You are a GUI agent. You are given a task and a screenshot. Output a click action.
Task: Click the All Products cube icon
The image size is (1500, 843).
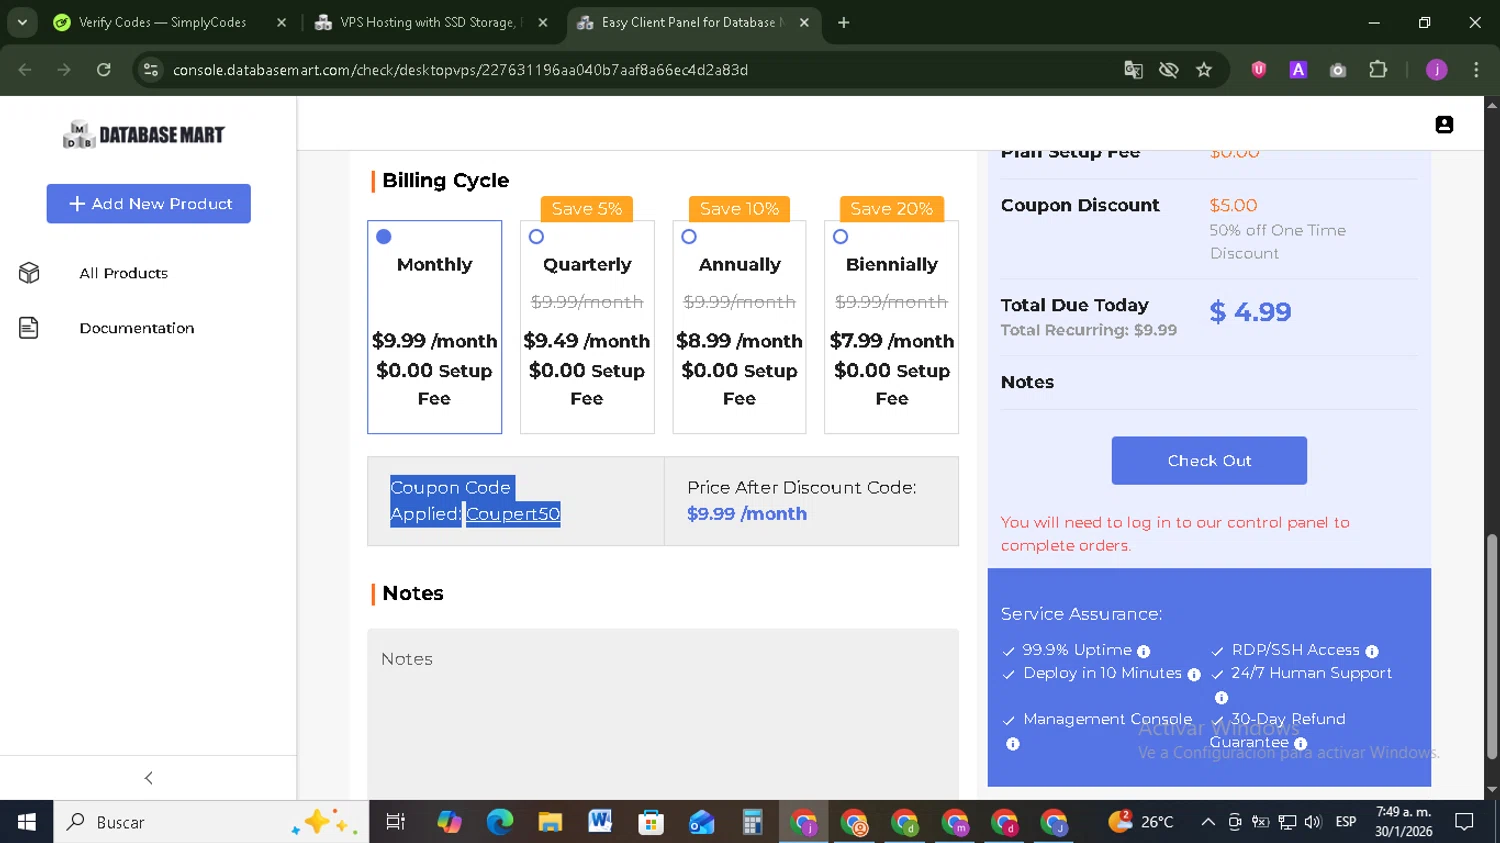click(x=29, y=273)
